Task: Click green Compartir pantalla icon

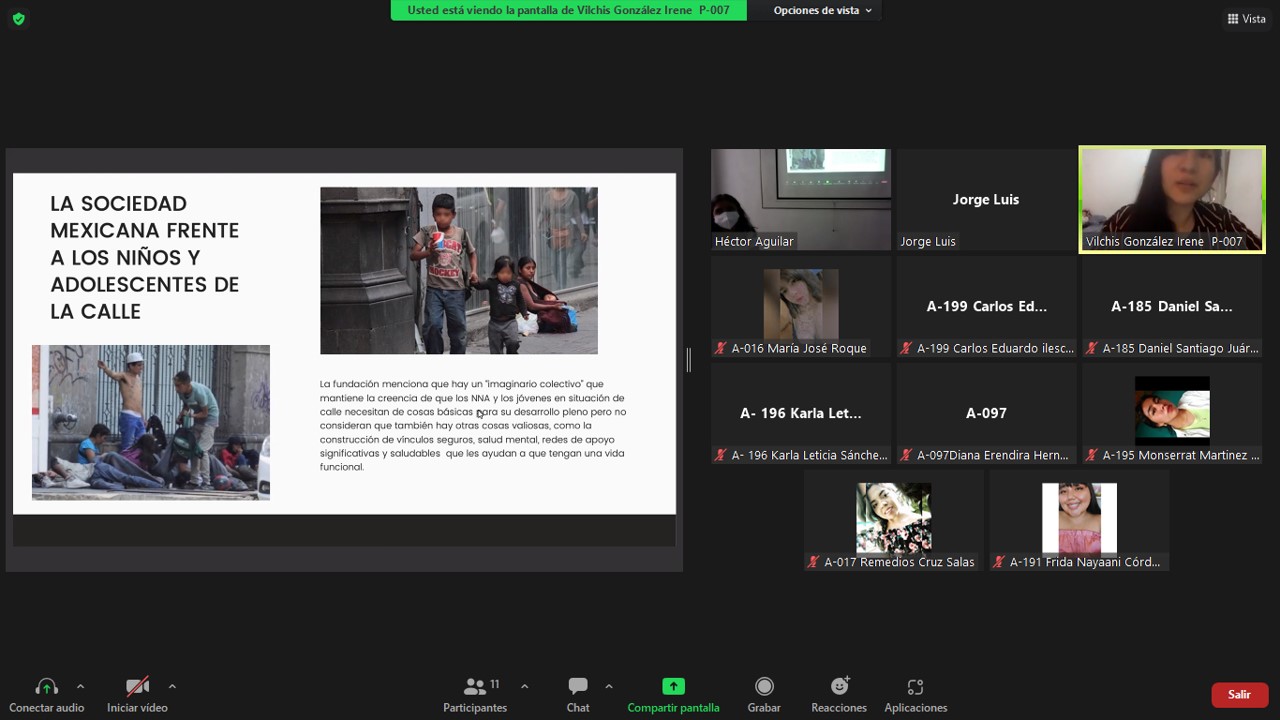Action: pyautogui.click(x=673, y=686)
